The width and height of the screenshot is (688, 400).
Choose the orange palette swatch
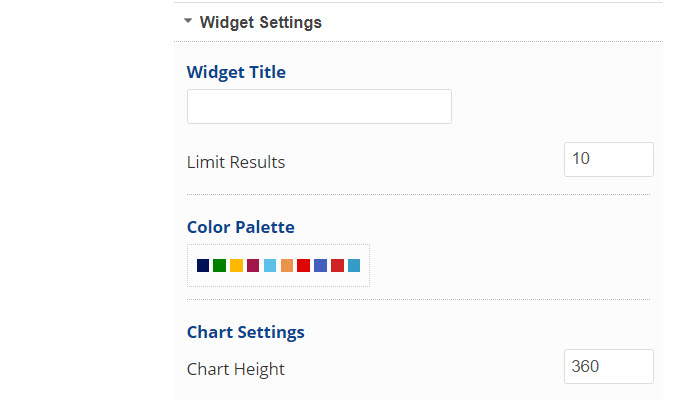[x=287, y=266]
